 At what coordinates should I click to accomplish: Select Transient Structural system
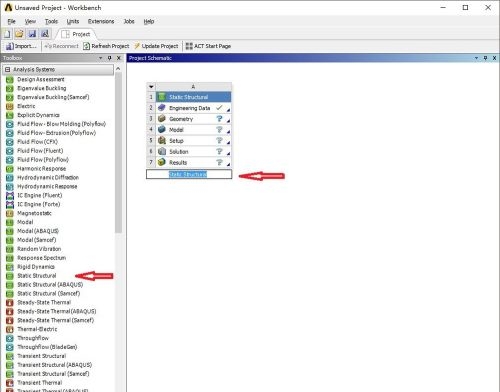pos(42,356)
